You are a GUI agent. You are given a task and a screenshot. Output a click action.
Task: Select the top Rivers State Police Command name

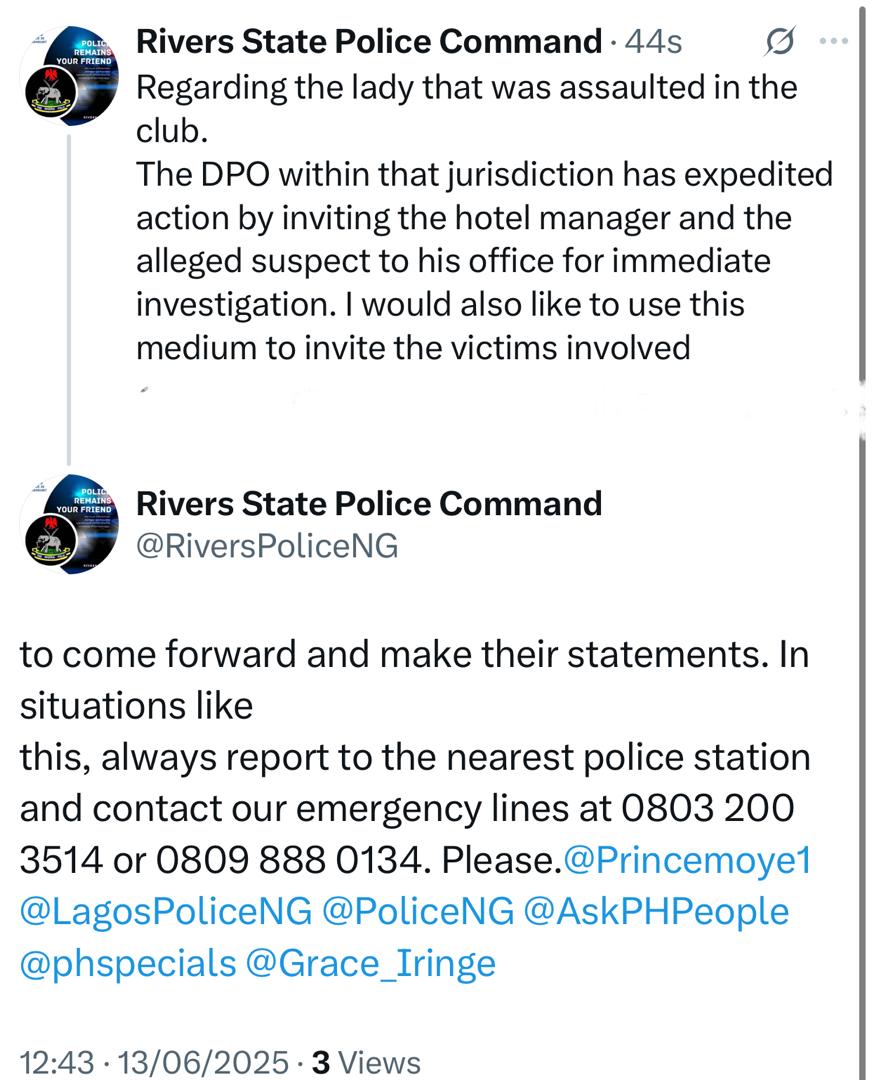click(x=369, y=41)
